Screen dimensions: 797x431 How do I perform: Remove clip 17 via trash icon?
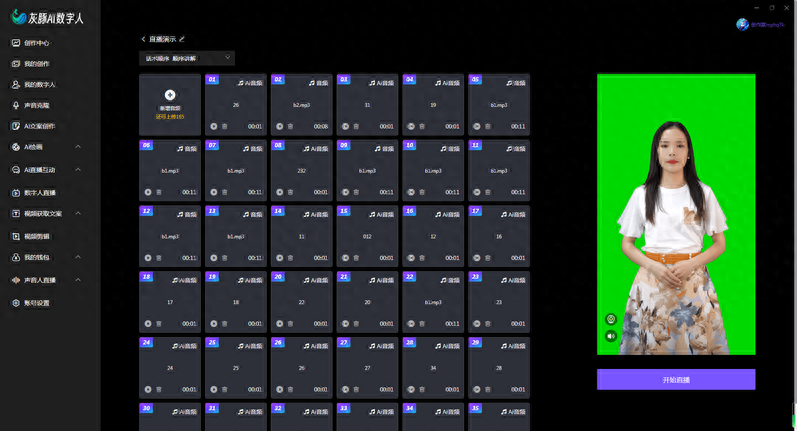point(487,258)
